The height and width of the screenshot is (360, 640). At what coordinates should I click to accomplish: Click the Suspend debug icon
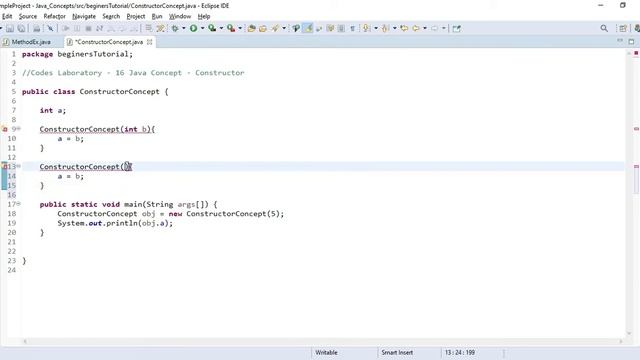[x=77, y=28]
